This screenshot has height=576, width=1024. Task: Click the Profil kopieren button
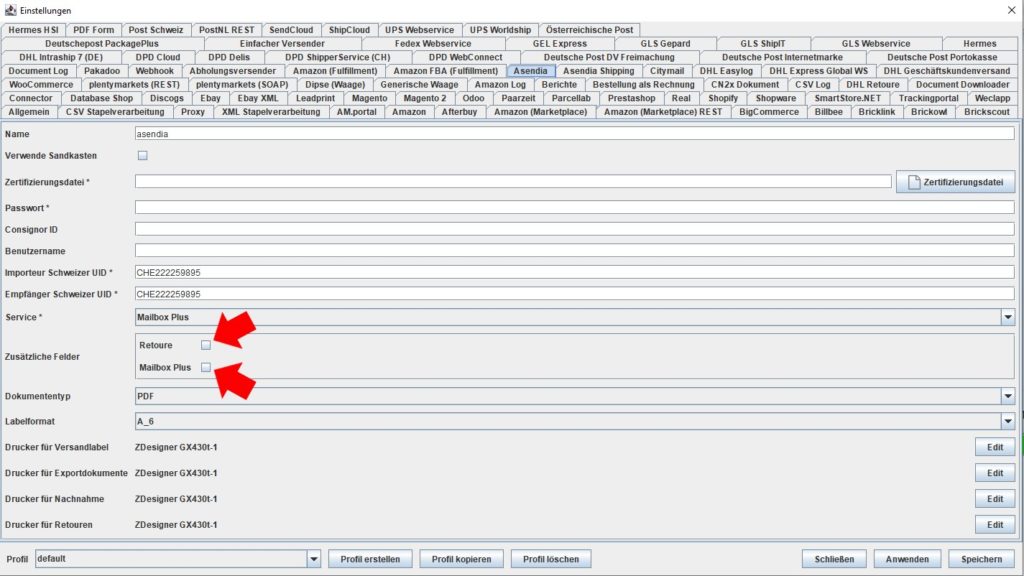[461, 559]
